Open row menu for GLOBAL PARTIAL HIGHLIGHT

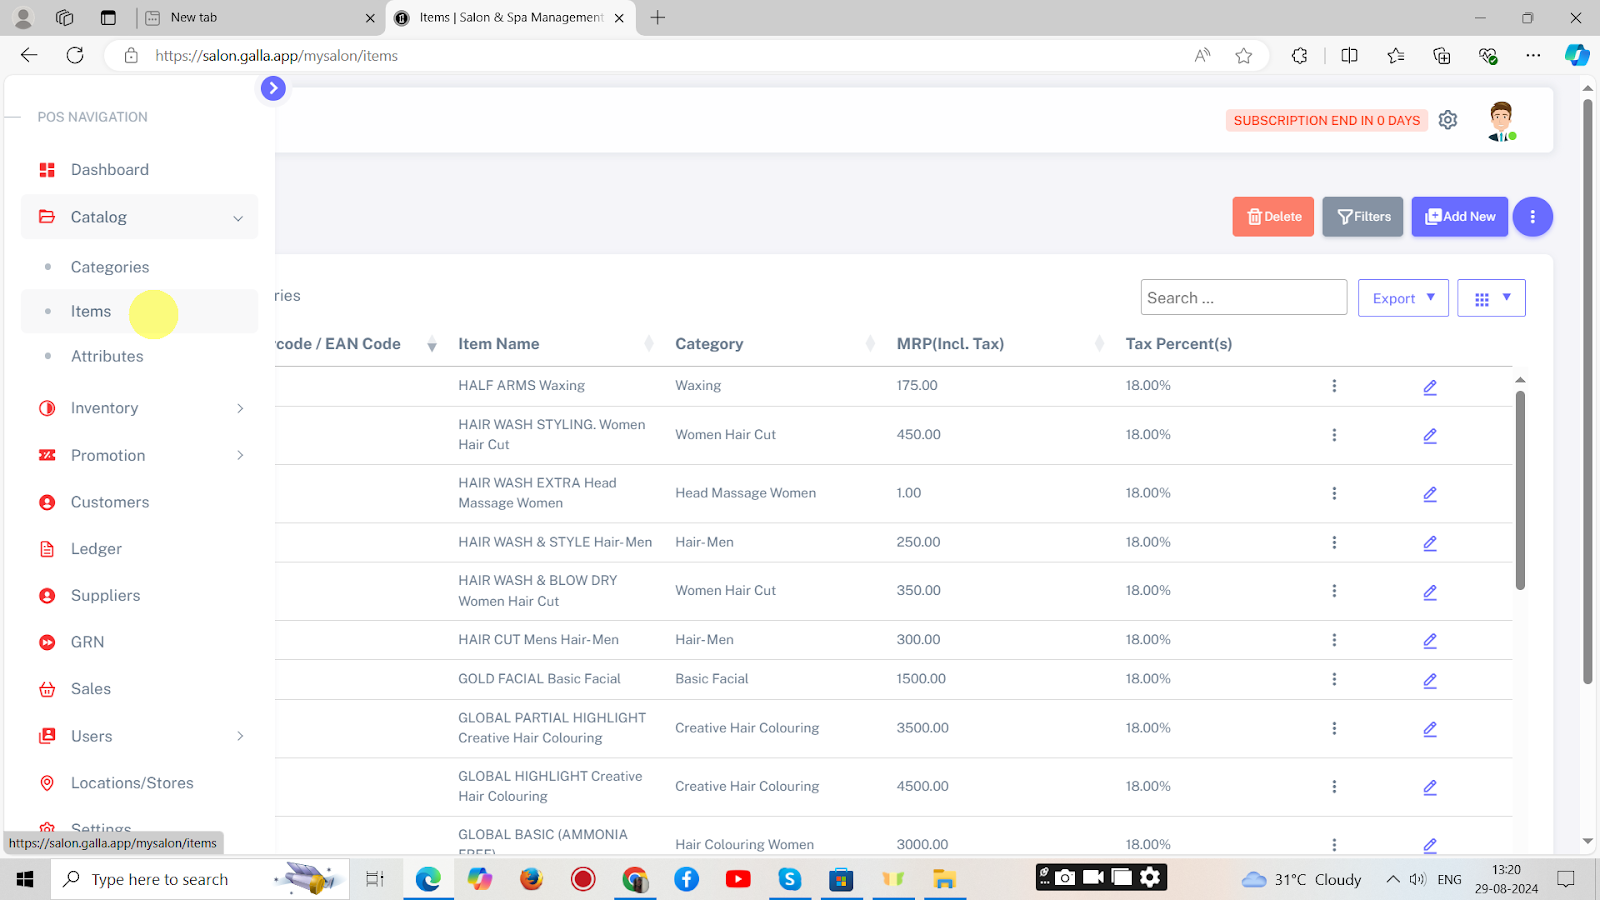(x=1334, y=728)
